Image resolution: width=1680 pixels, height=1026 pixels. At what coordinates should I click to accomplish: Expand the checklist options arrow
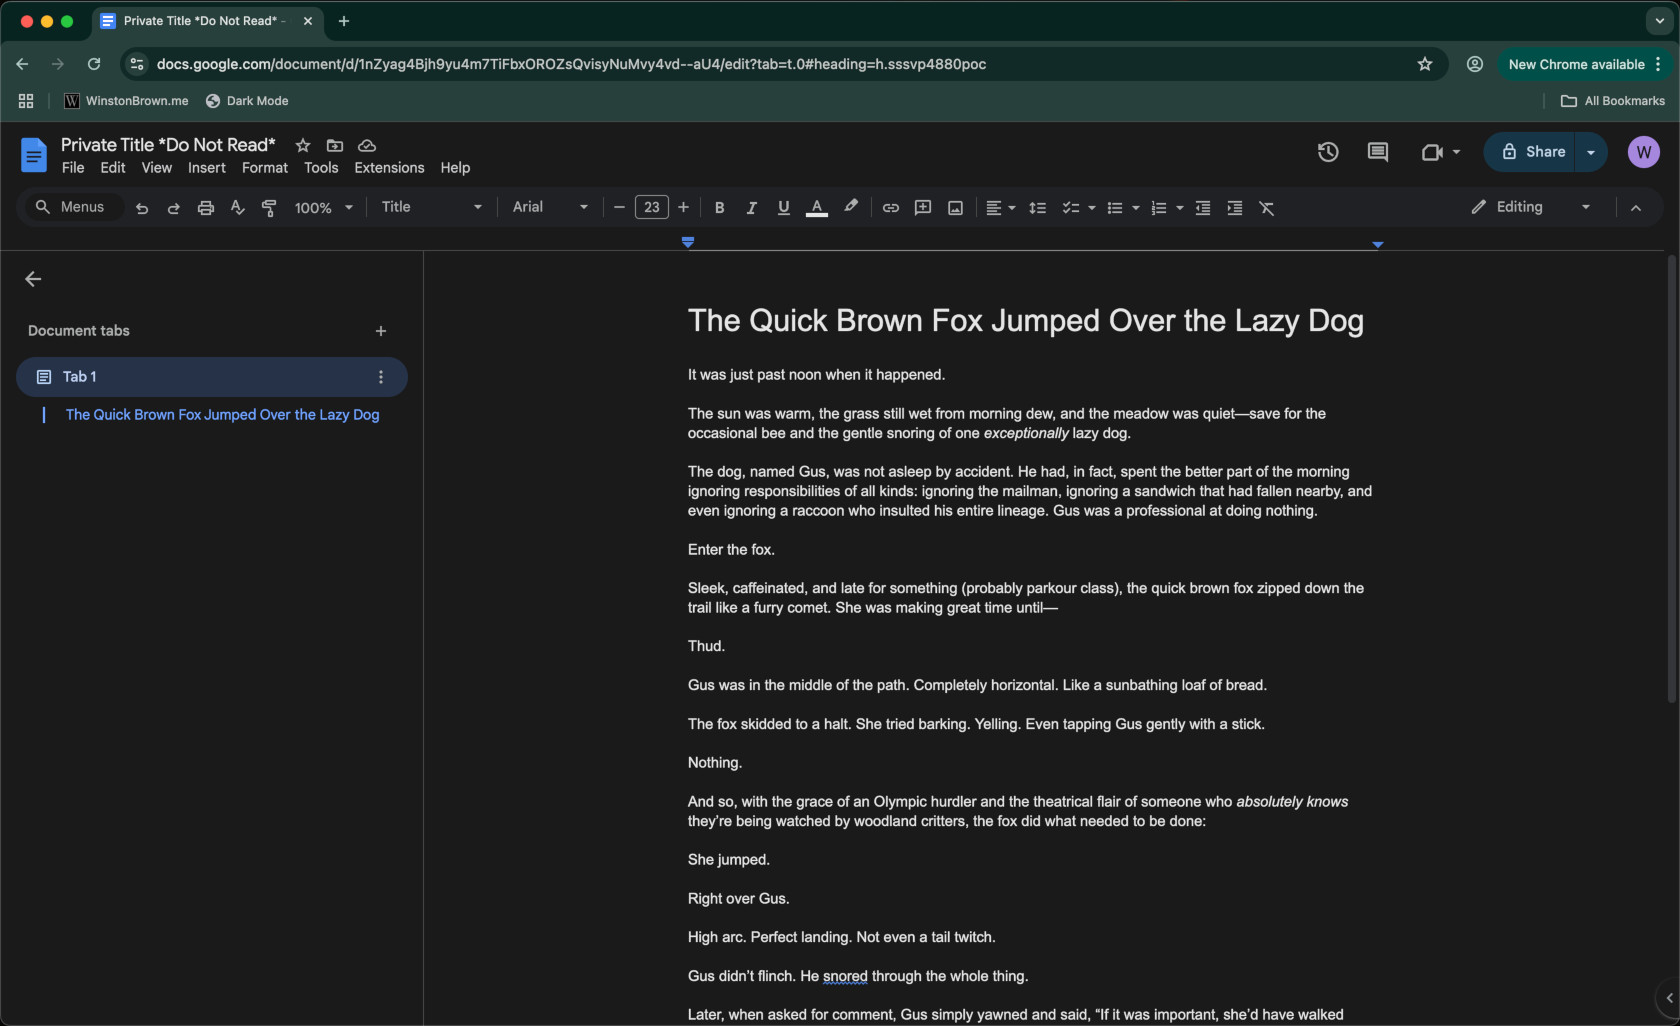[x=1091, y=208]
